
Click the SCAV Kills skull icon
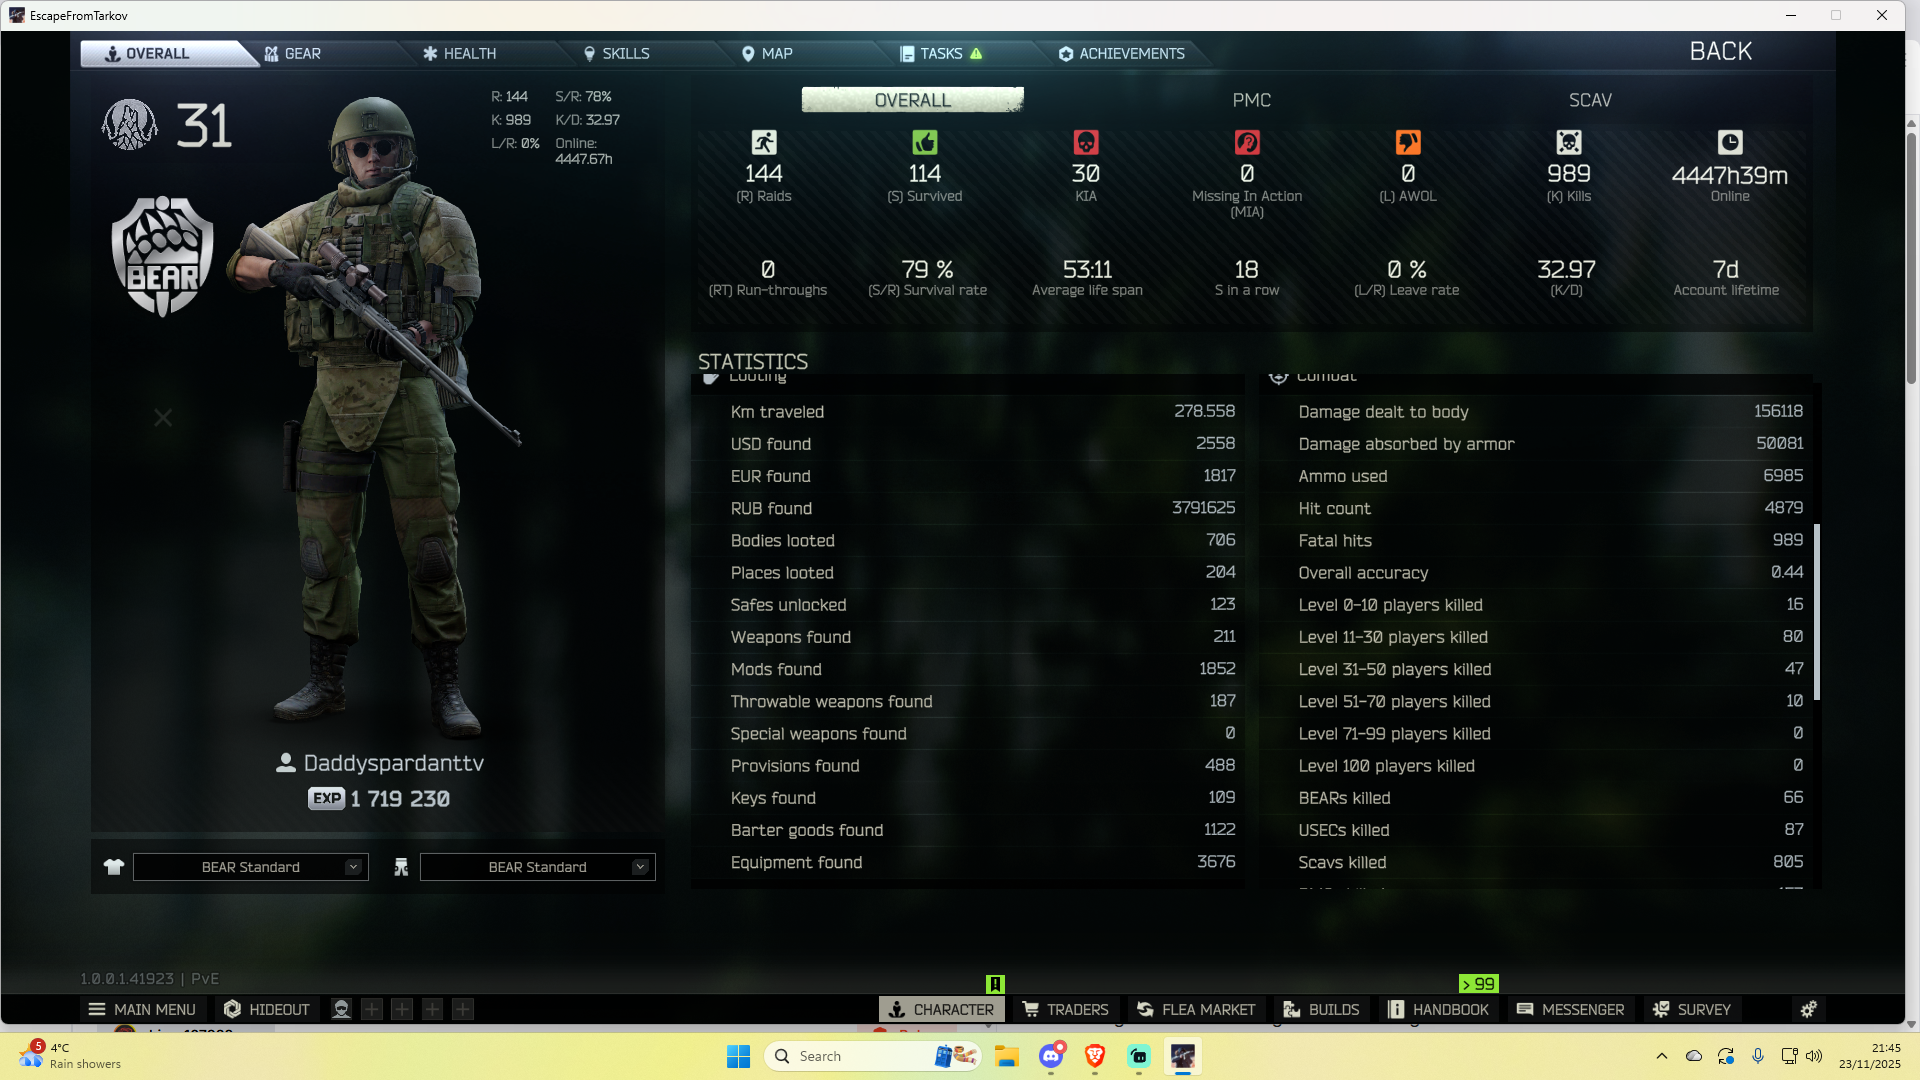click(x=1568, y=142)
